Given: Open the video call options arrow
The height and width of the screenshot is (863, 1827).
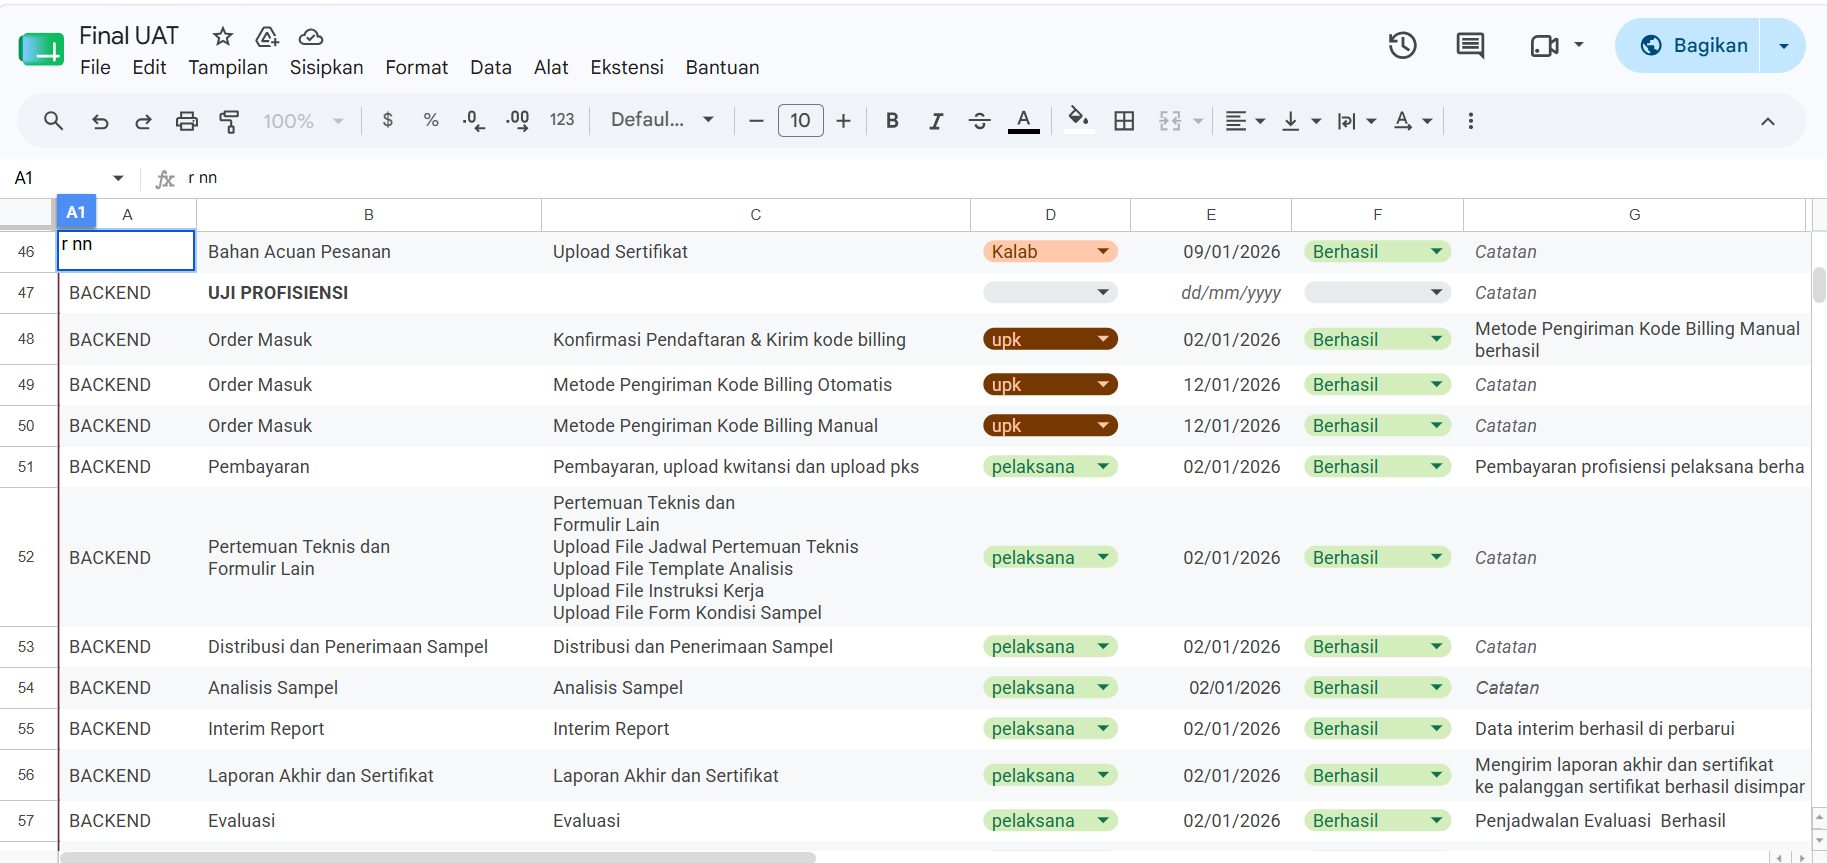Looking at the screenshot, I should tap(1579, 45).
